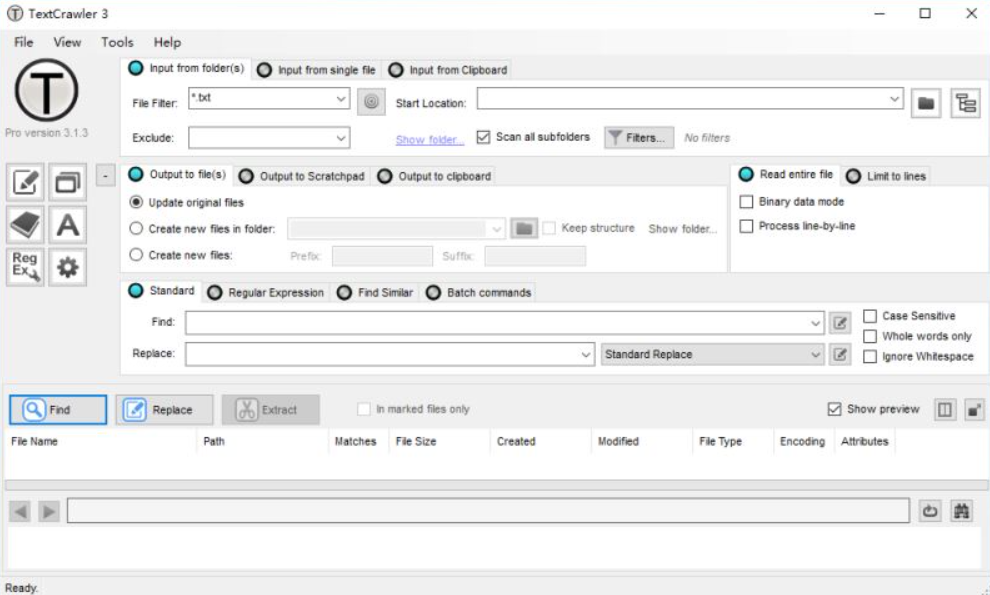Select Create new files in folder option

click(137, 229)
